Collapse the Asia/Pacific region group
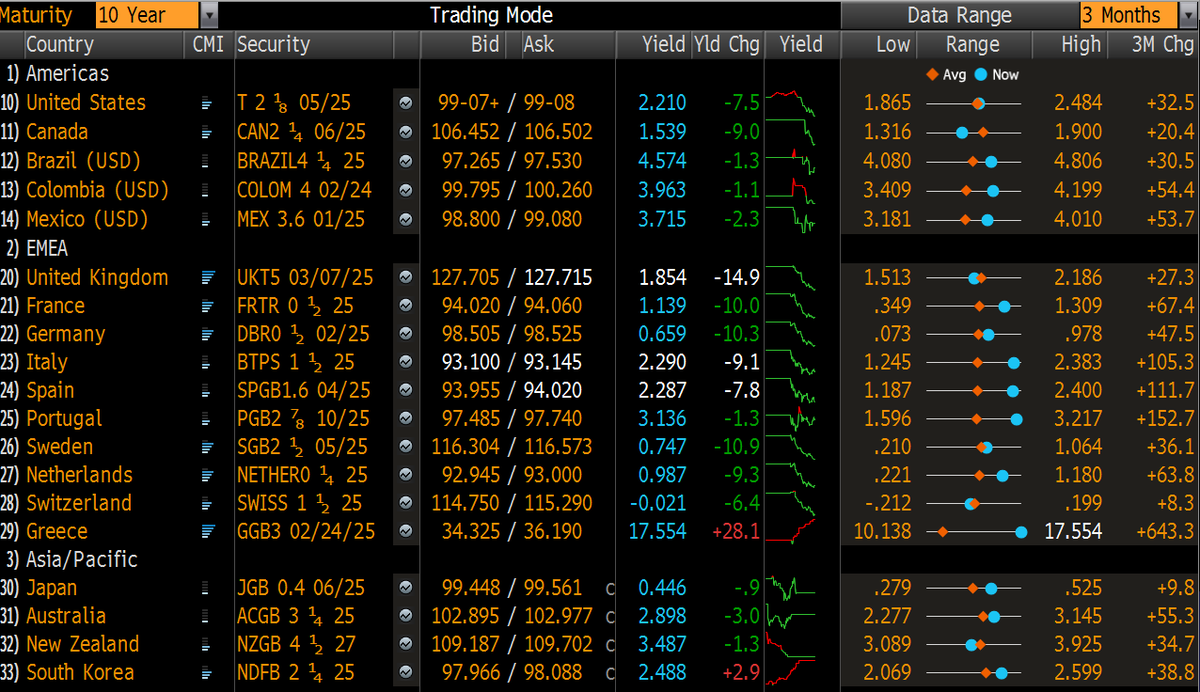Viewport: 1200px width, 692px height. click(x=71, y=559)
